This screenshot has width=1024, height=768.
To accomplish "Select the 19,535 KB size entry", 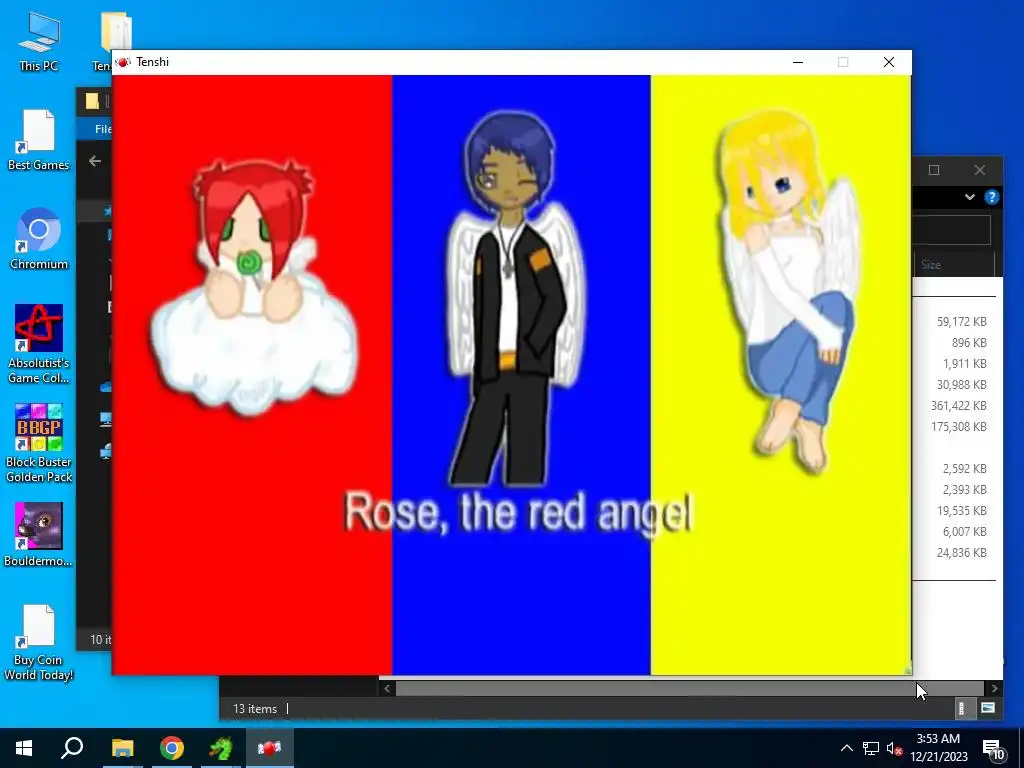I will coord(961,511).
